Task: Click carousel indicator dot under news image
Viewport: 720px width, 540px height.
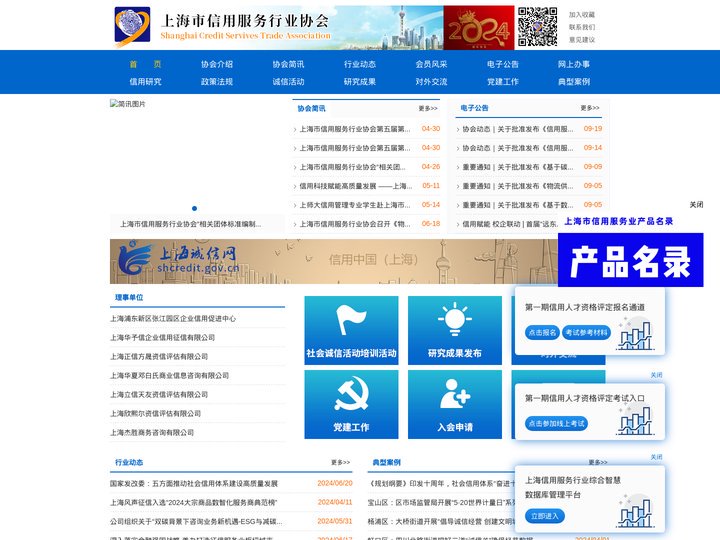Action: [x=194, y=208]
